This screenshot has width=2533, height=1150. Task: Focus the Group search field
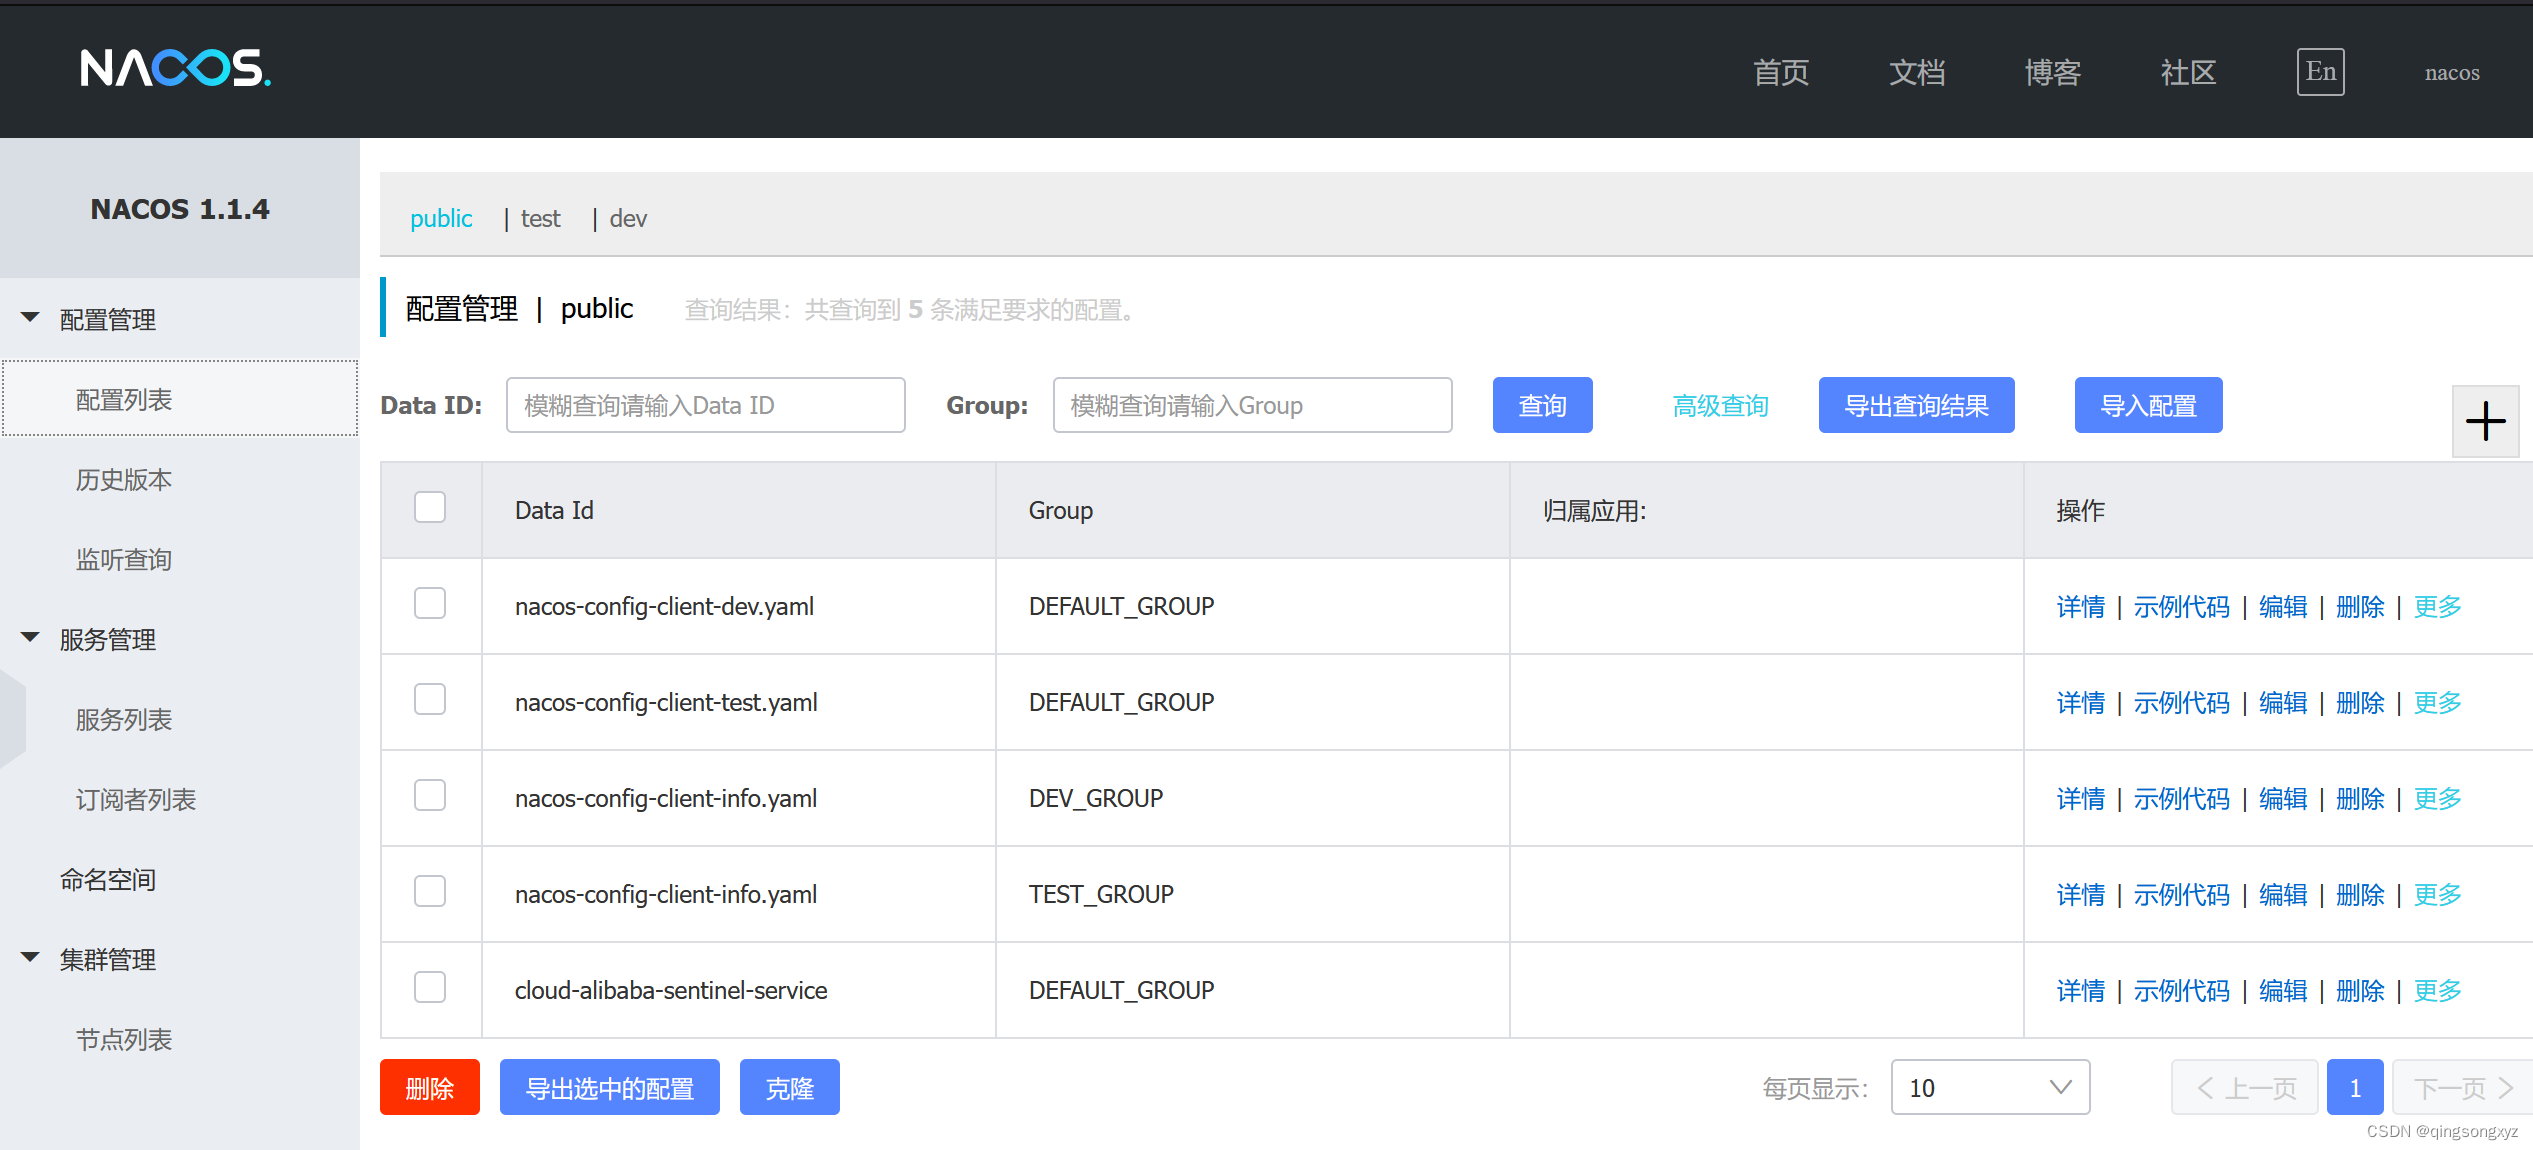click(x=1252, y=405)
